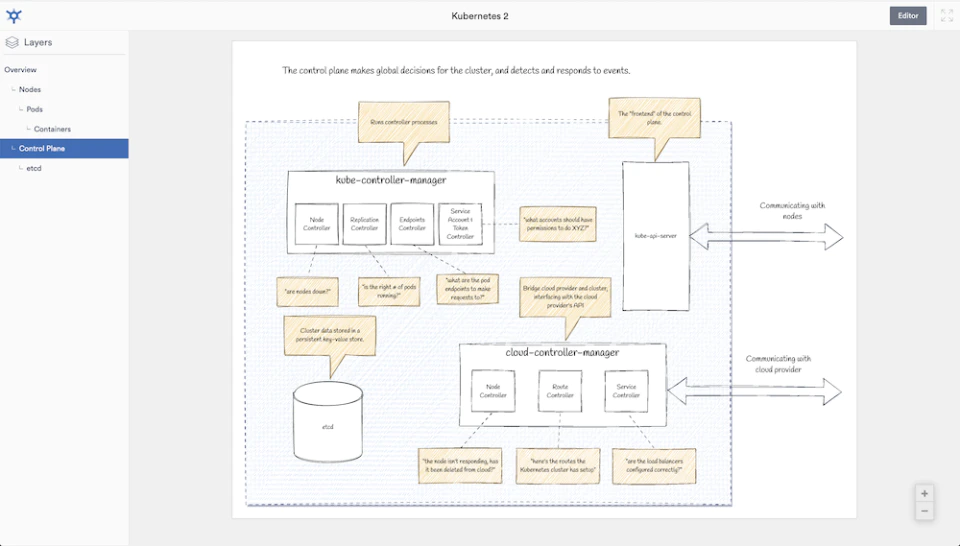The height and width of the screenshot is (546, 960).
Task: Click the kube-controller-manager title
Action: coord(391,180)
